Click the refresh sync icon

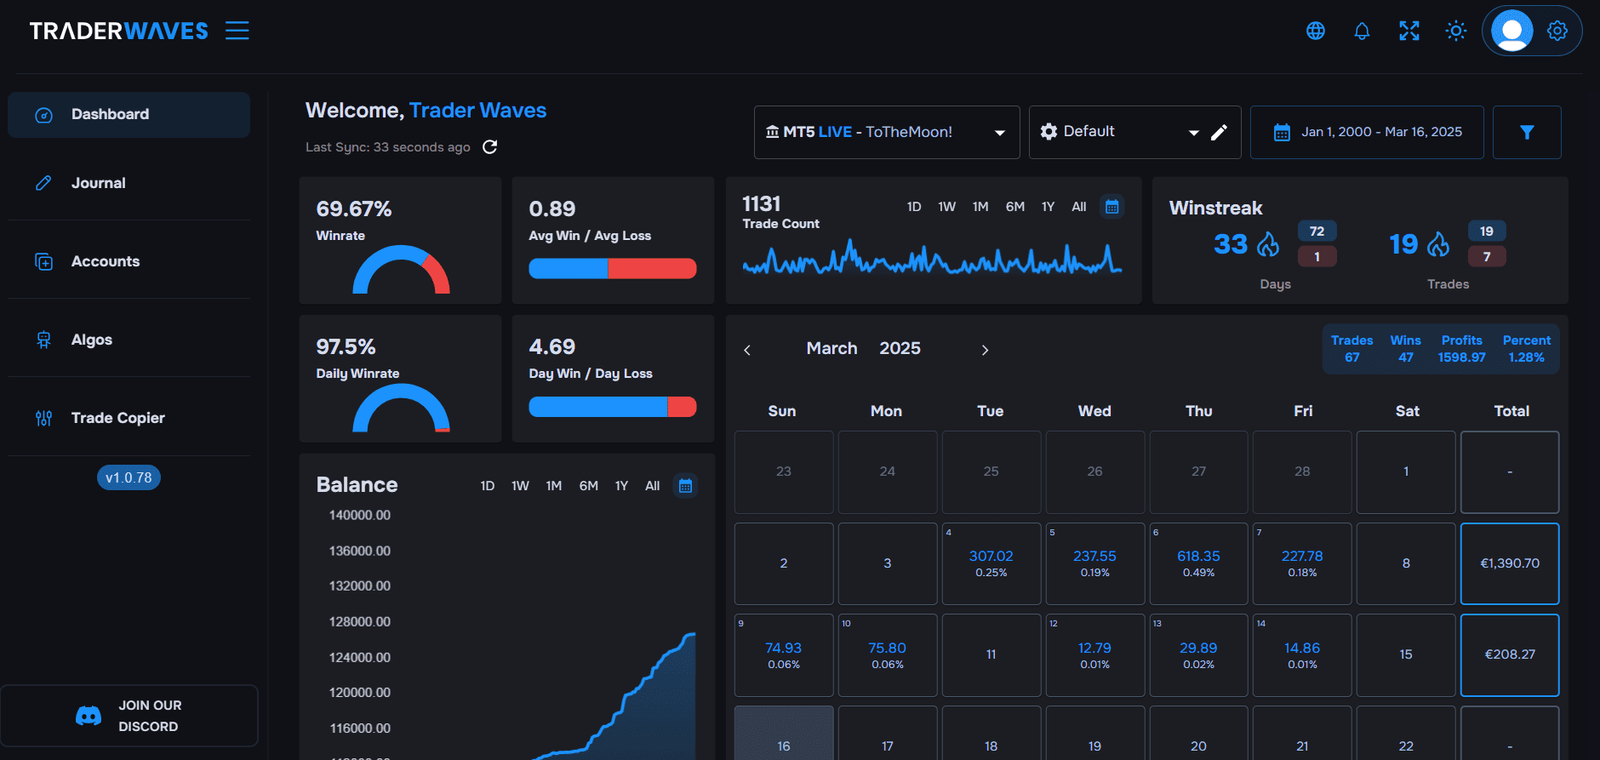point(490,147)
